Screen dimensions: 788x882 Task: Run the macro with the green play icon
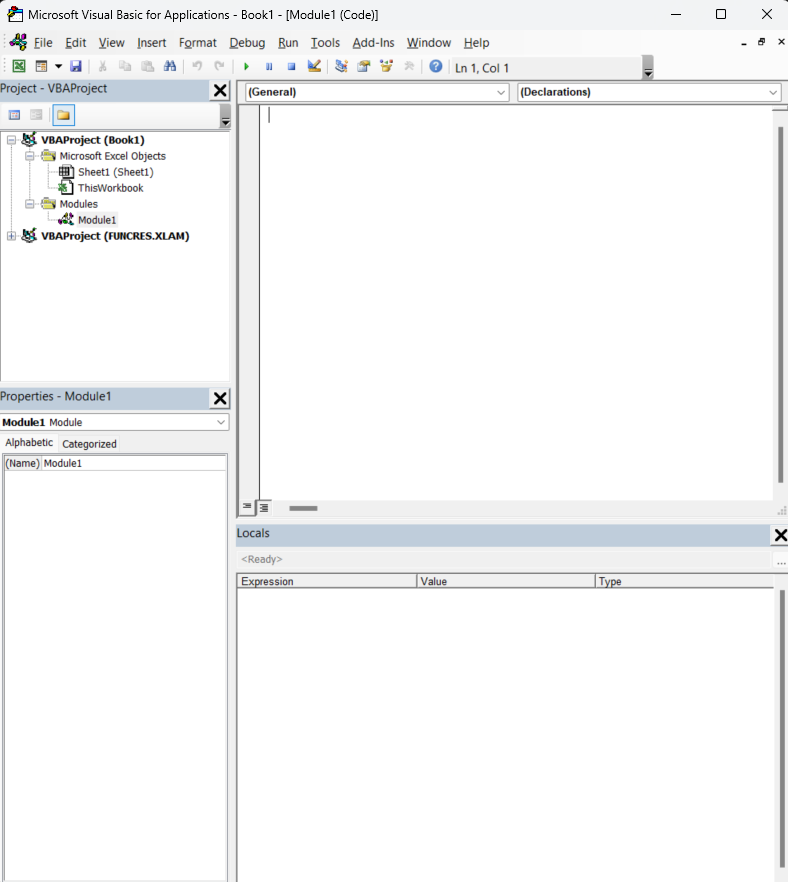(x=246, y=66)
